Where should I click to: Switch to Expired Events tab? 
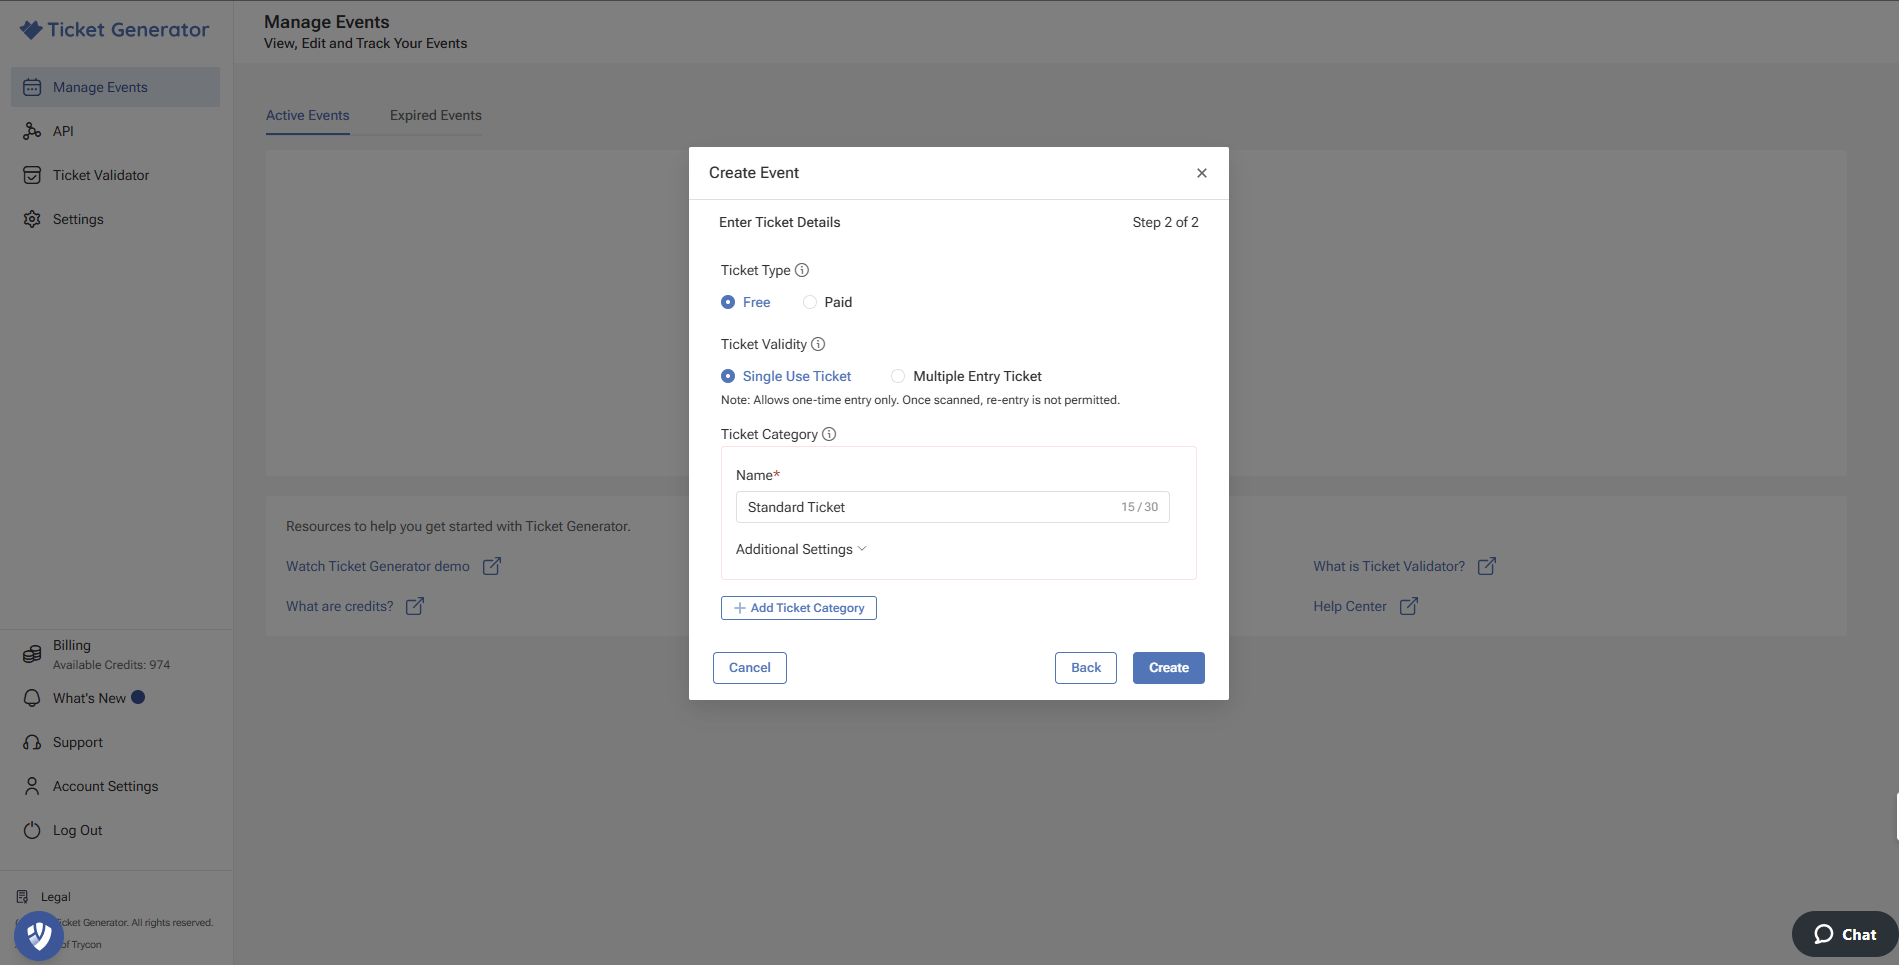coord(436,115)
